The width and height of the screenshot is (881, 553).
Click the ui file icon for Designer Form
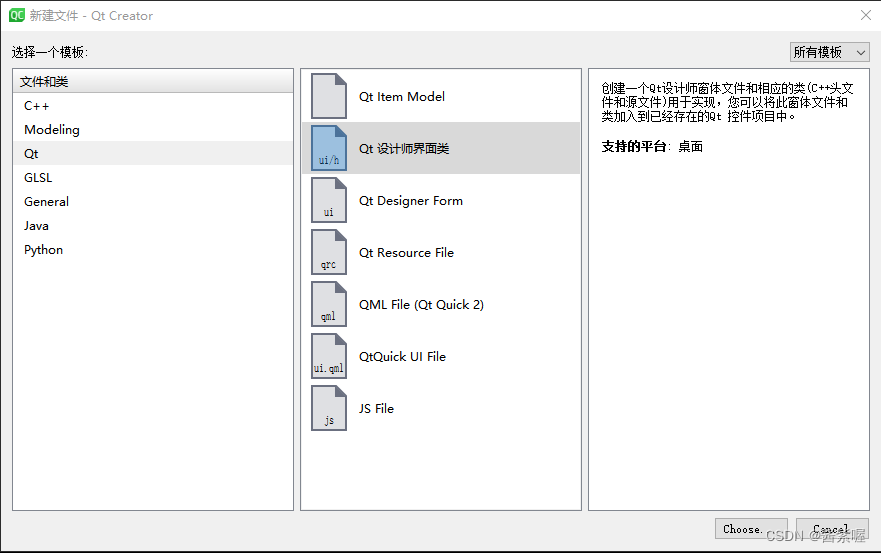[329, 200]
